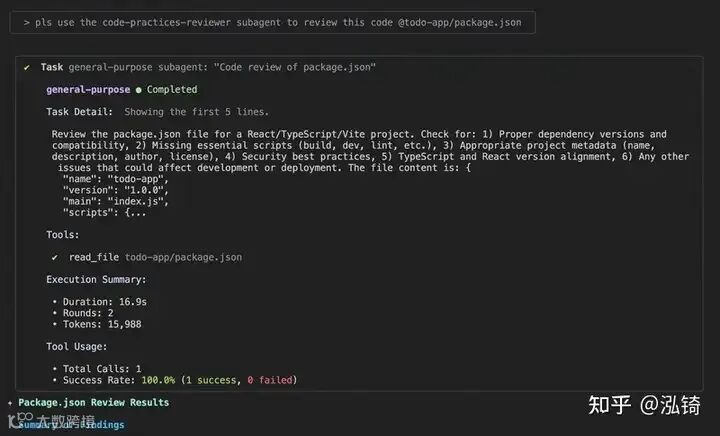Click the prompt caret at the start of the input
The width and height of the screenshot is (720, 436).
(27, 21)
